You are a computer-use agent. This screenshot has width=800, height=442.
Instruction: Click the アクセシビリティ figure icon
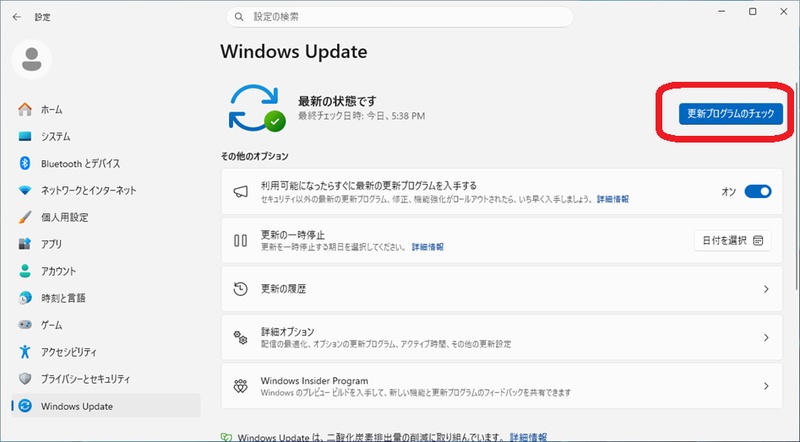25,352
